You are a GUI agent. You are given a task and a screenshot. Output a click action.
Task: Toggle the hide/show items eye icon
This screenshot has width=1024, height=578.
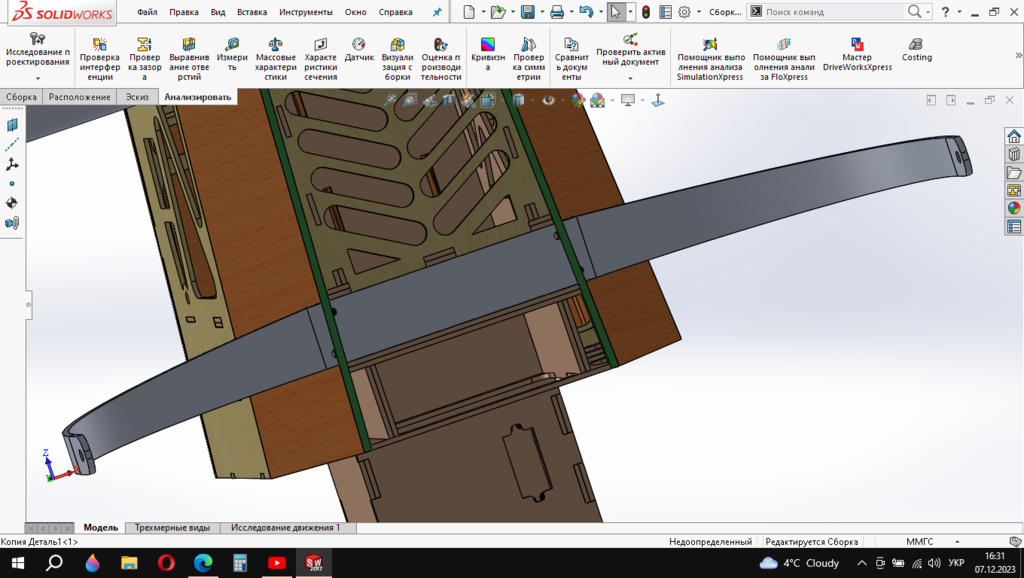[x=548, y=100]
